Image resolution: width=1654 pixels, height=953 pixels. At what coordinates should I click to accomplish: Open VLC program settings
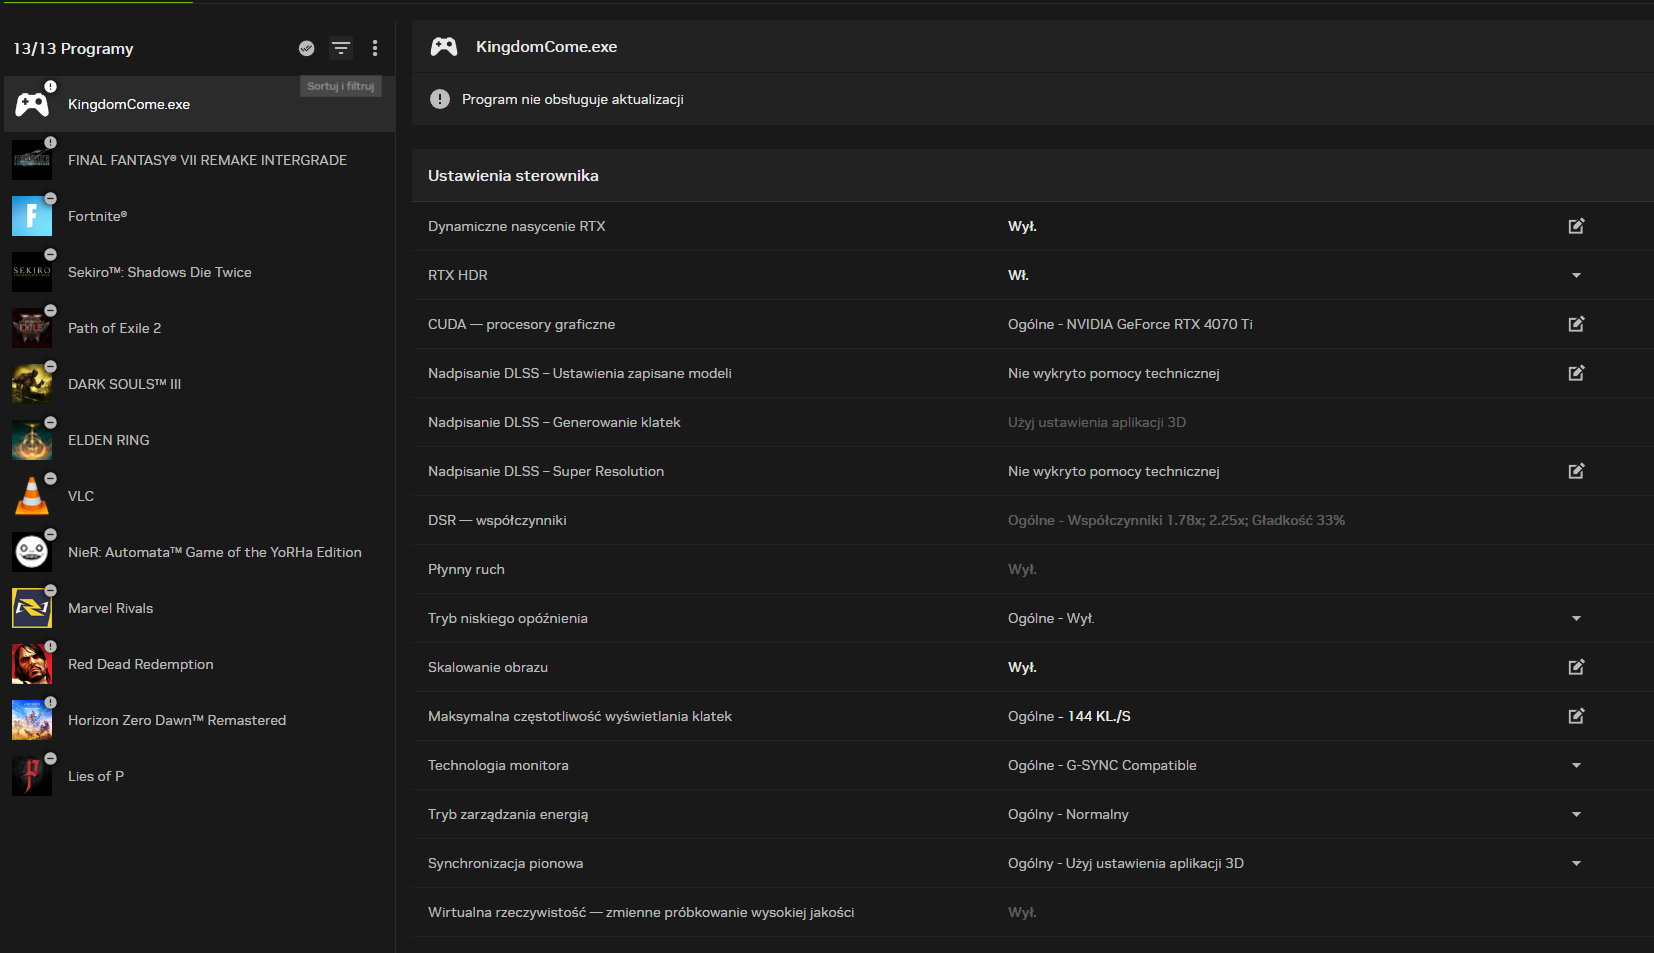[x=81, y=496]
